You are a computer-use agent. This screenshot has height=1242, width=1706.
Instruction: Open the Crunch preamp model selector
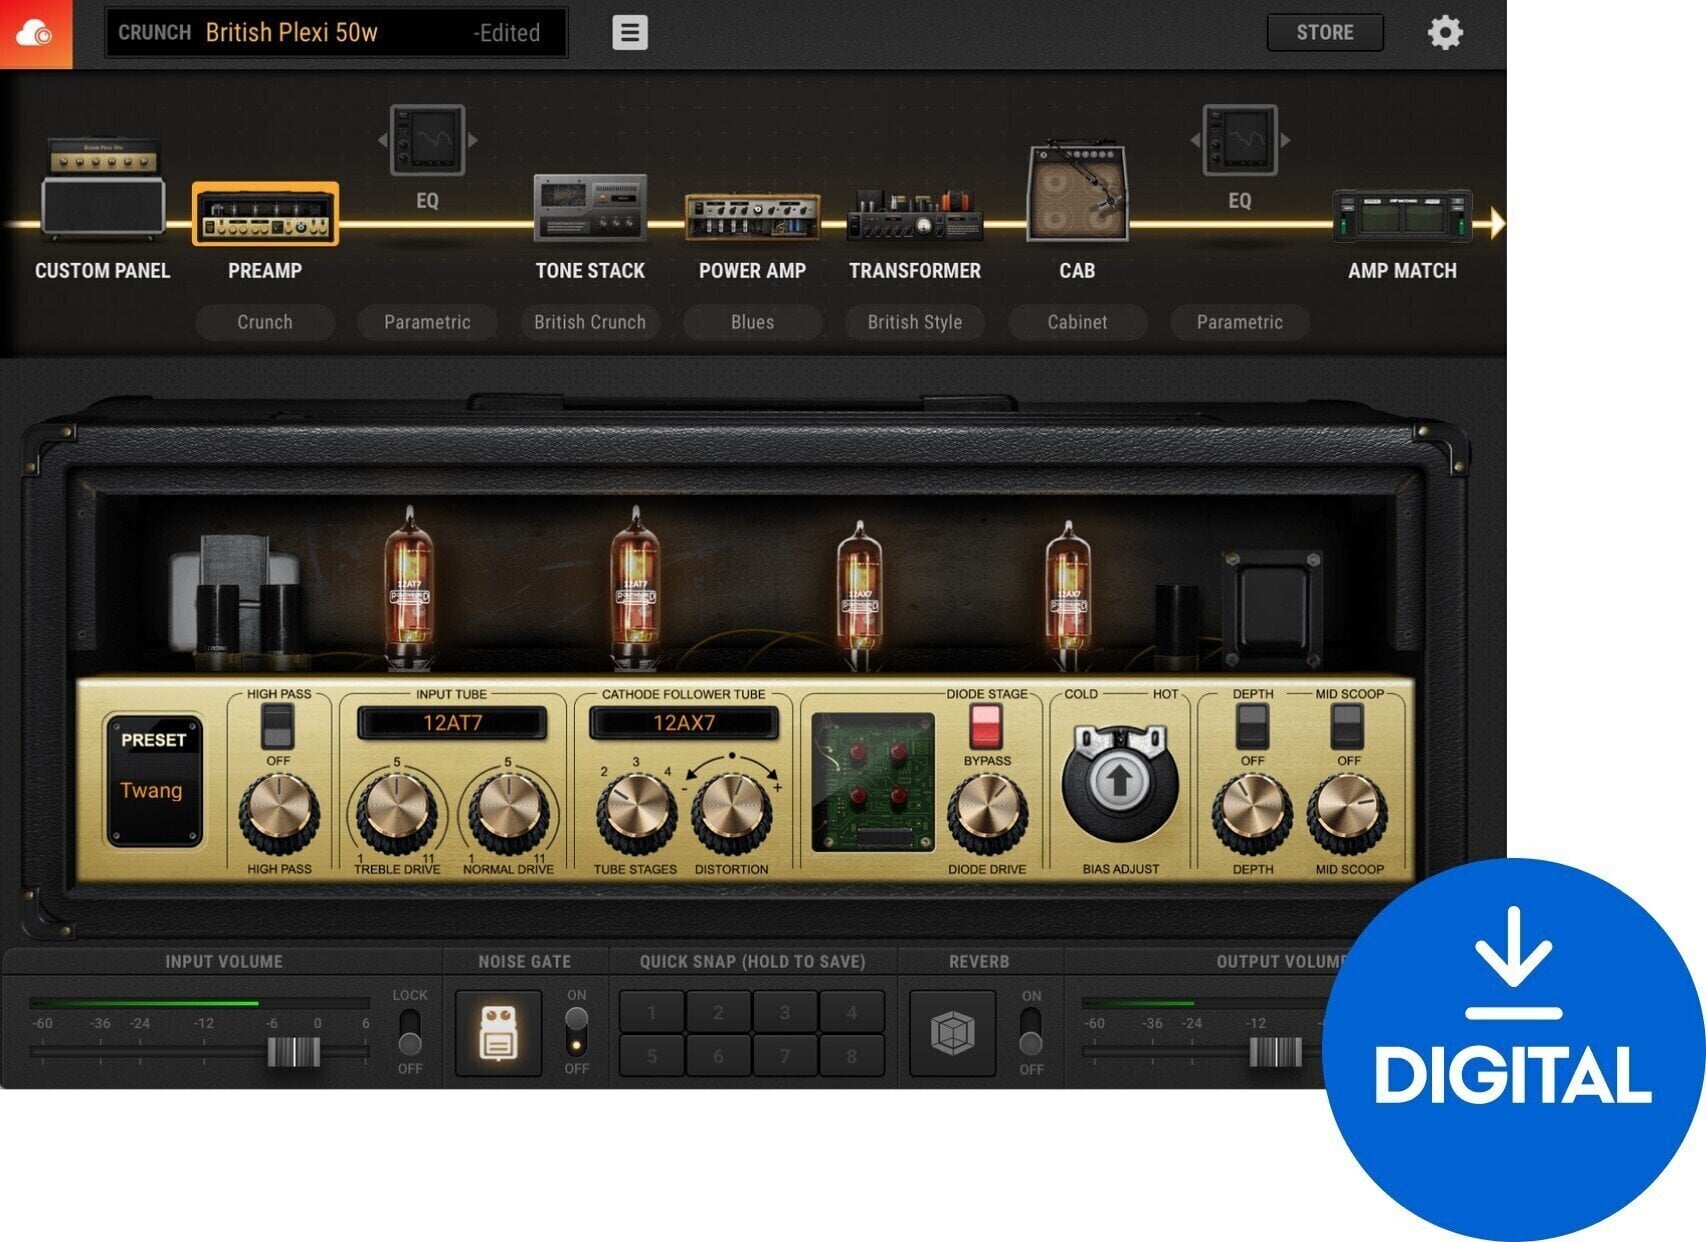[265, 322]
